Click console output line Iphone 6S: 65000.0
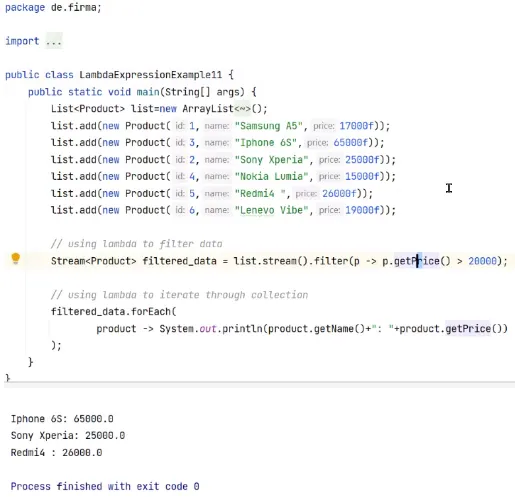515x497 pixels. [x=62, y=419]
